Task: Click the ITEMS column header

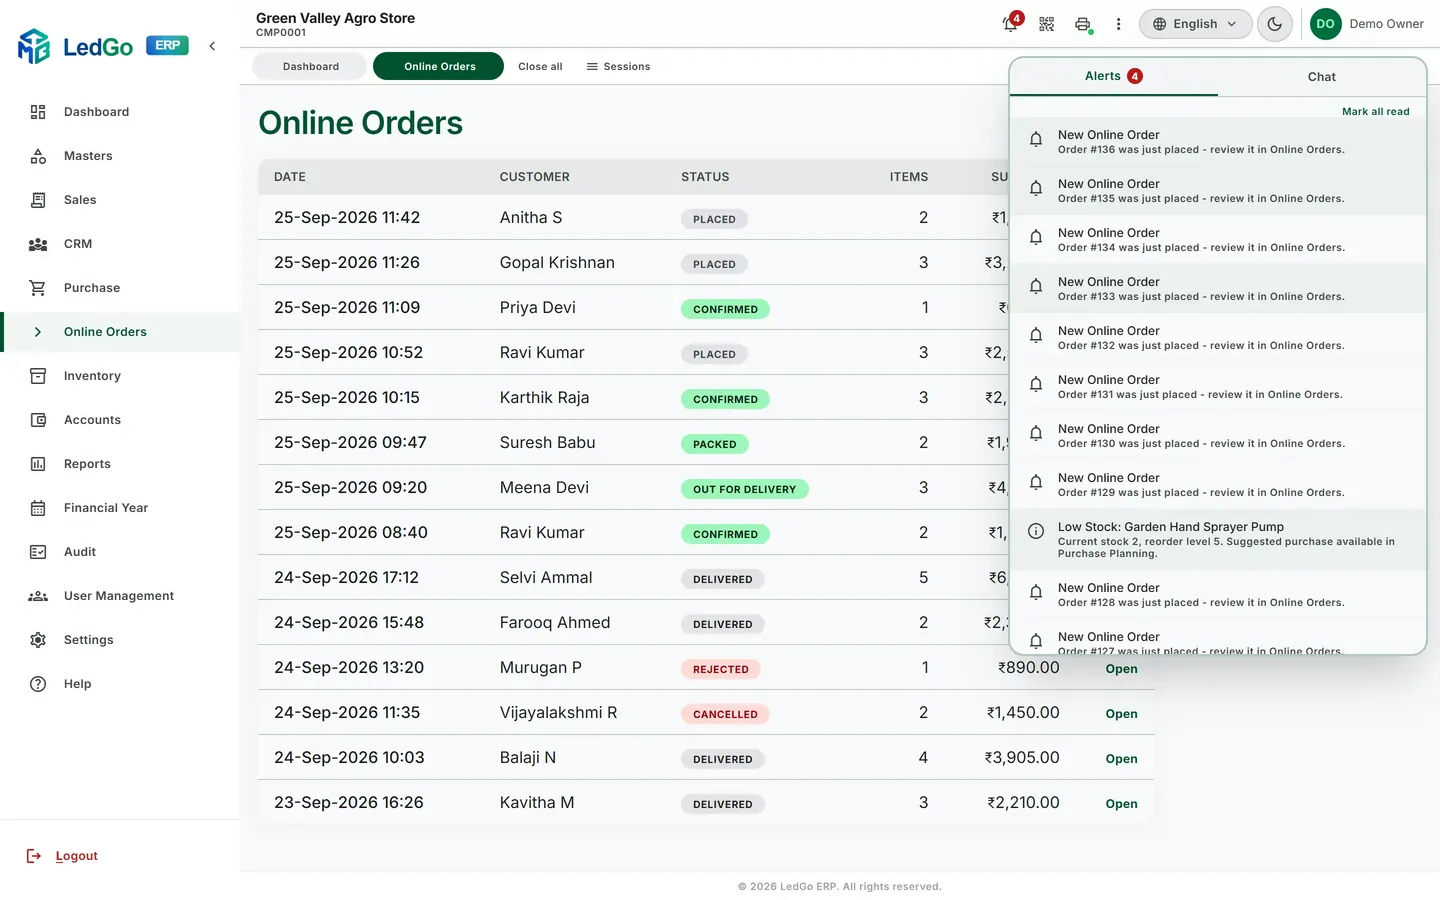Action: 908,177
